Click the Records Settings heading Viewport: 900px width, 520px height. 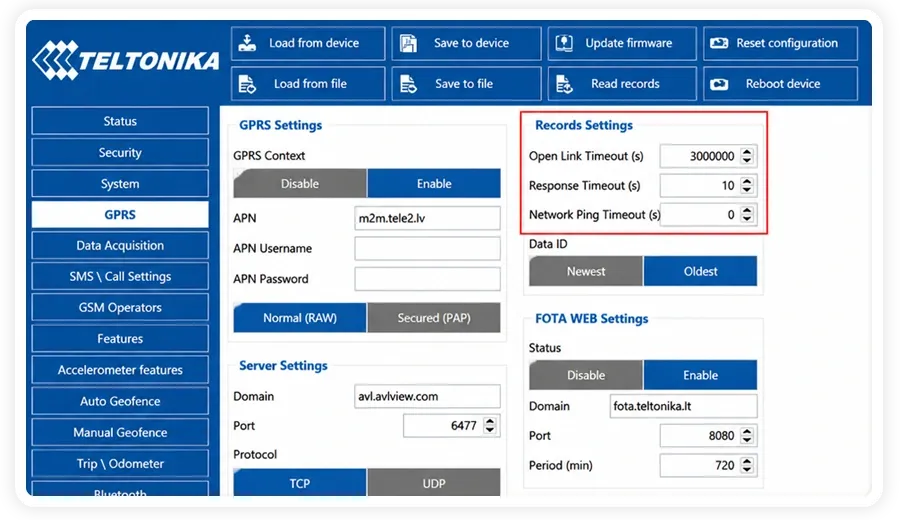pyautogui.click(x=584, y=125)
